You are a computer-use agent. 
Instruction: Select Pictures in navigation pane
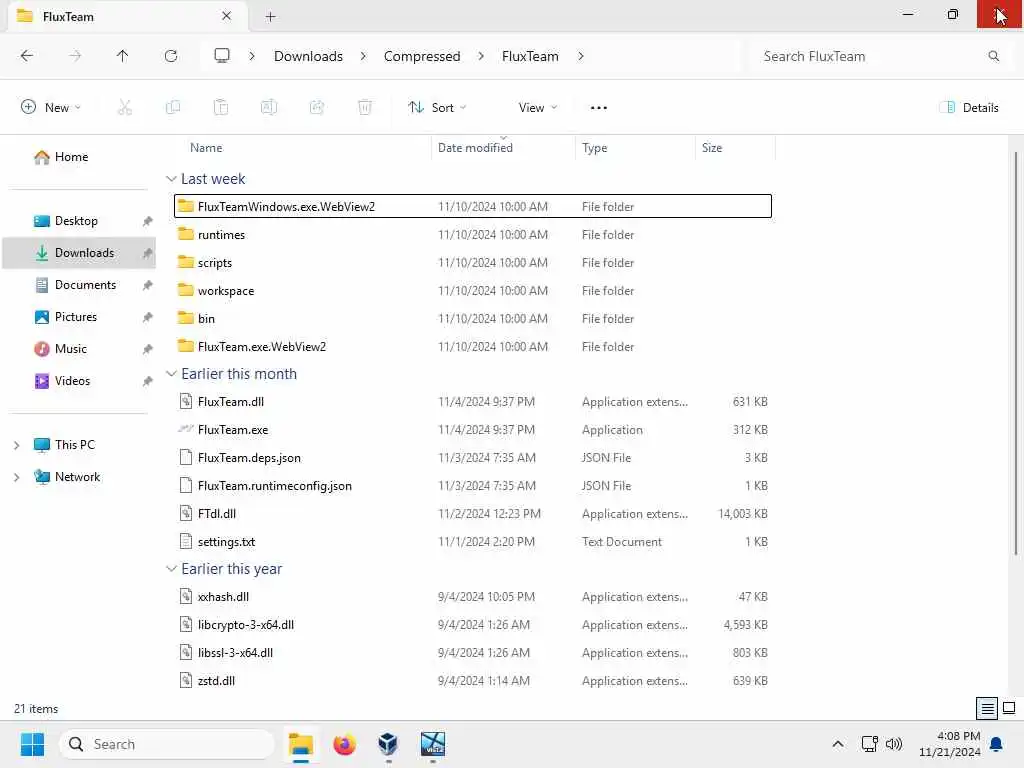(80, 317)
